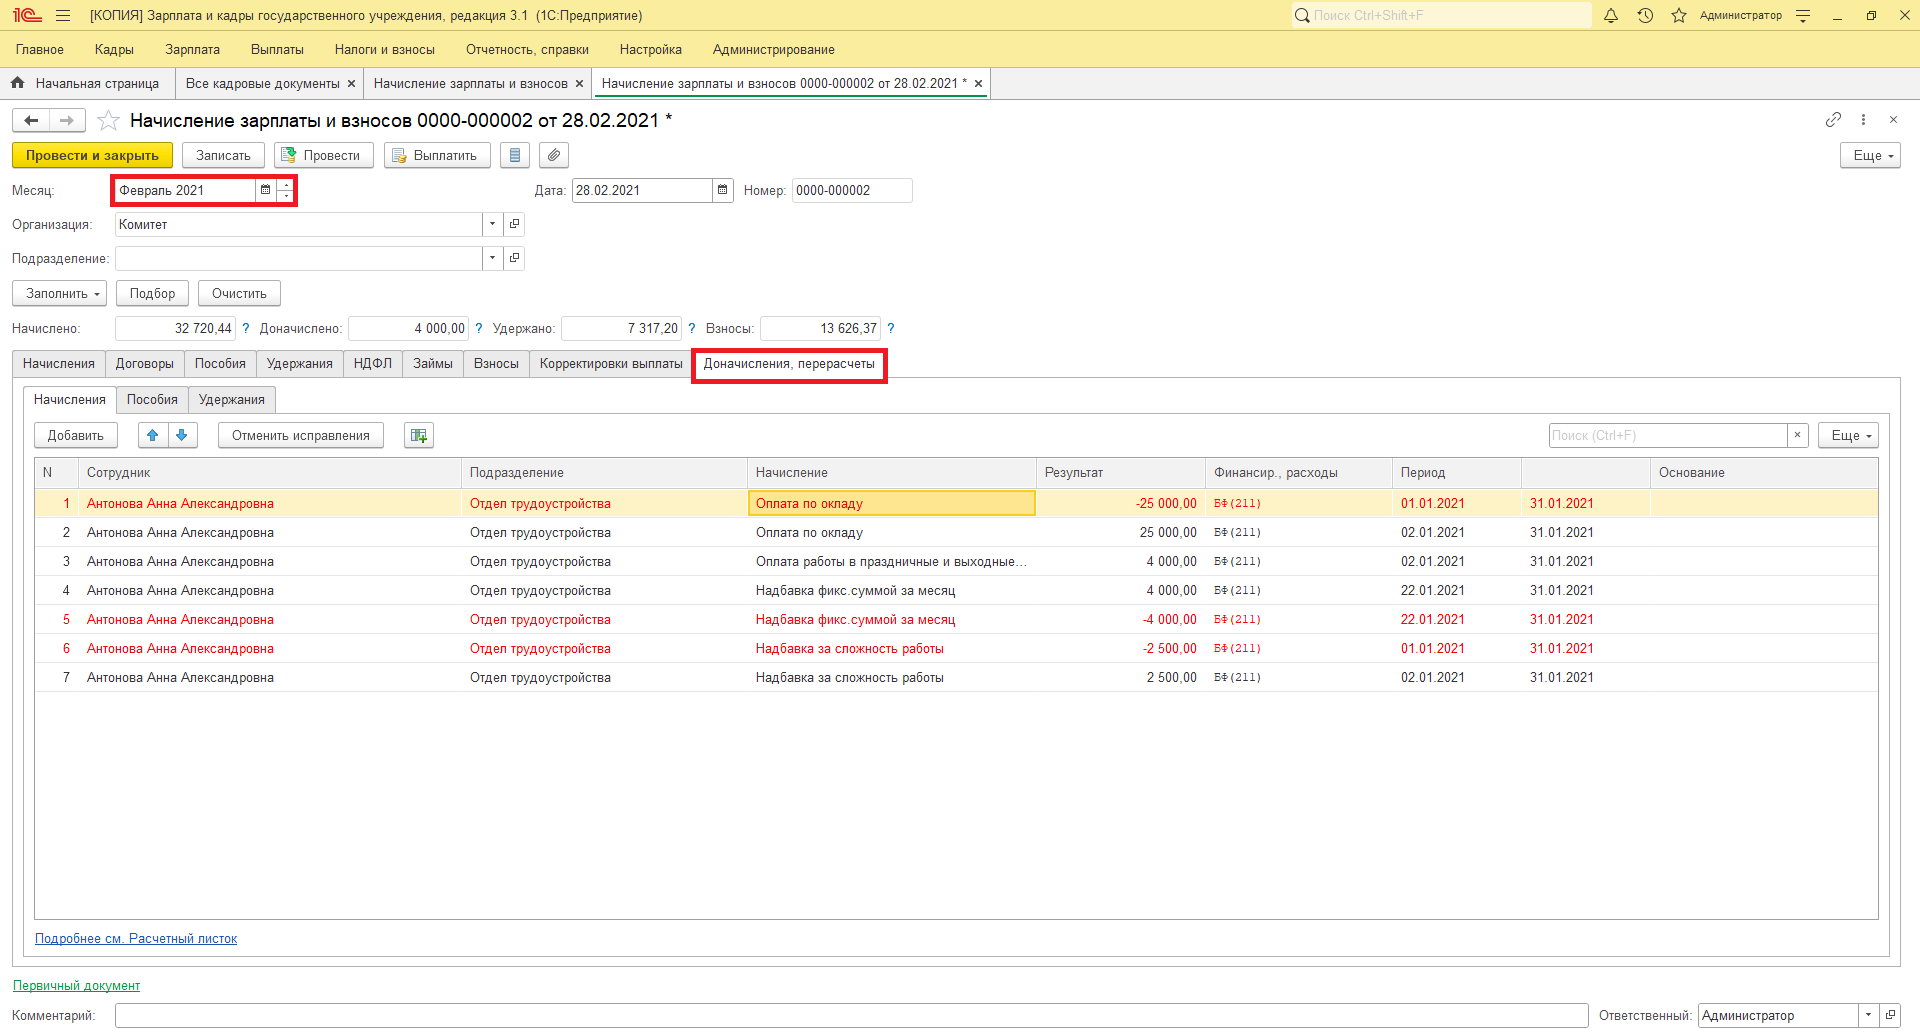Show help for Начислено amount
The height and width of the screenshot is (1034, 1920).
point(246,328)
